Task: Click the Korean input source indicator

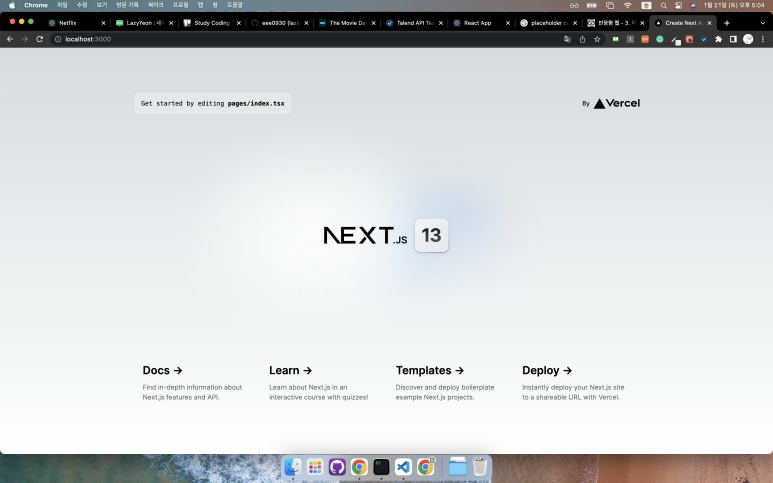Action: coord(646,5)
